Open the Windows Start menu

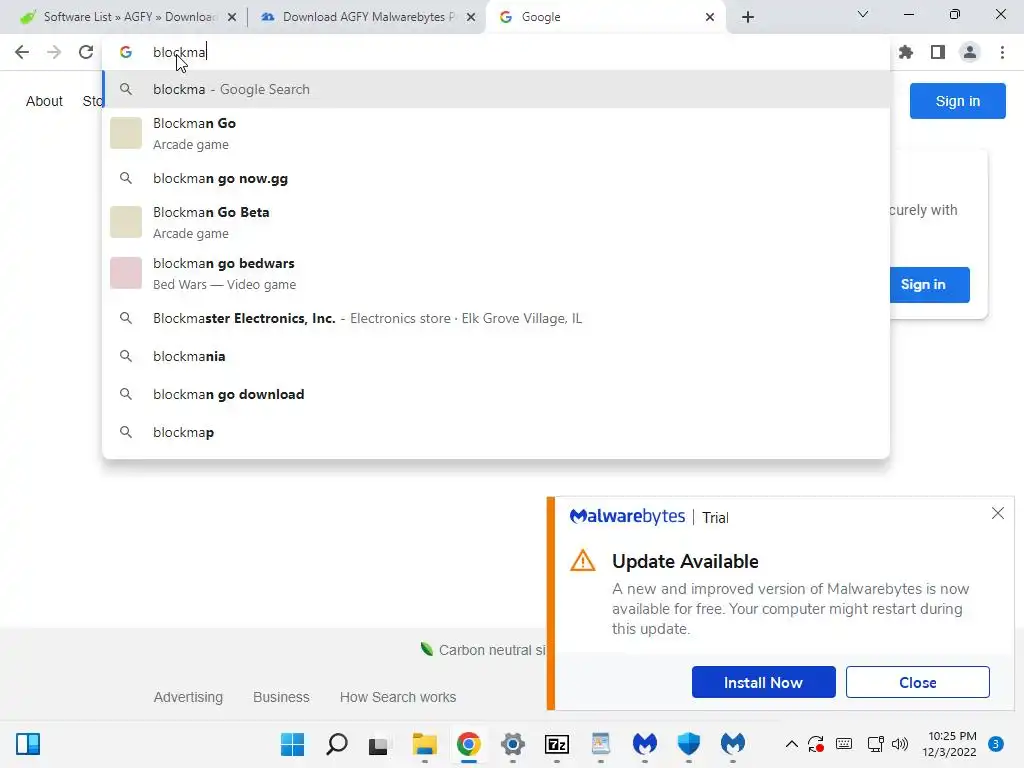tap(292, 744)
